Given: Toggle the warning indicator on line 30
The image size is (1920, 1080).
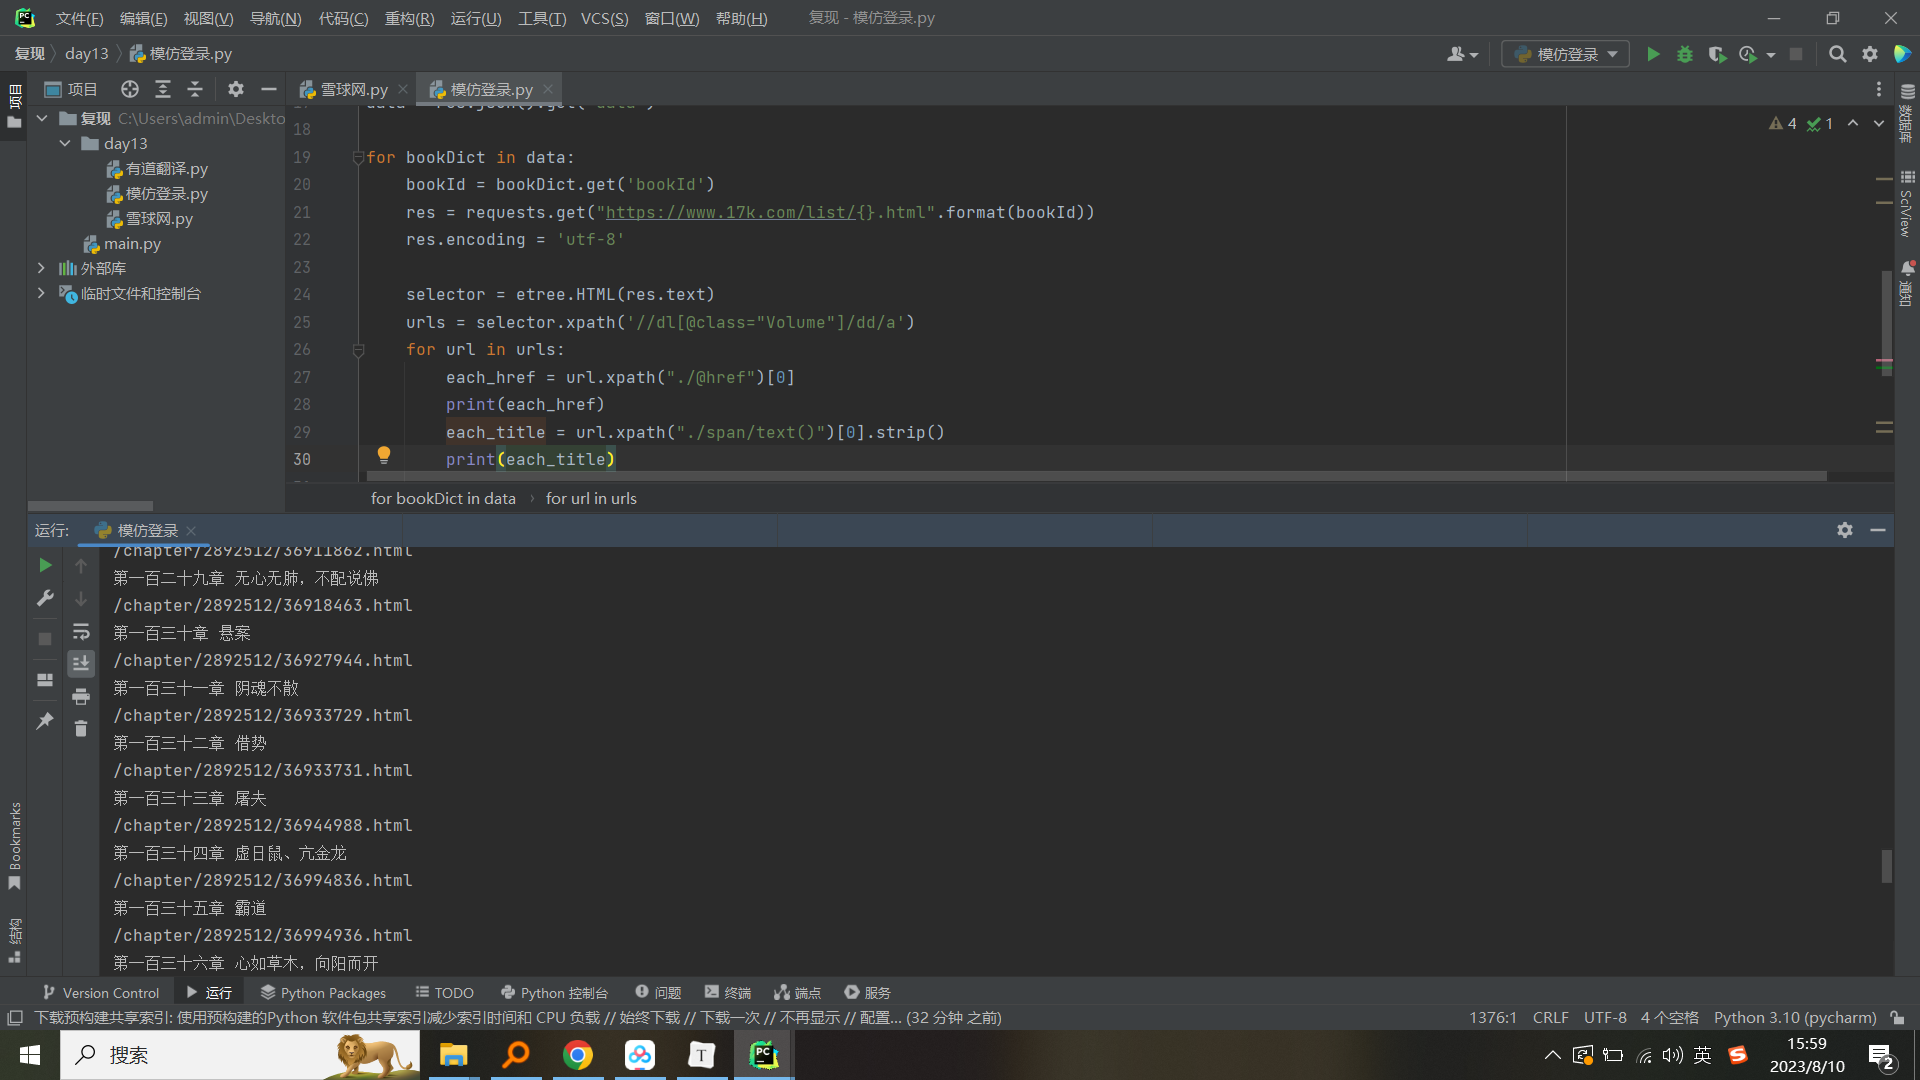Looking at the screenshot, I should click(x=382, y=456).
